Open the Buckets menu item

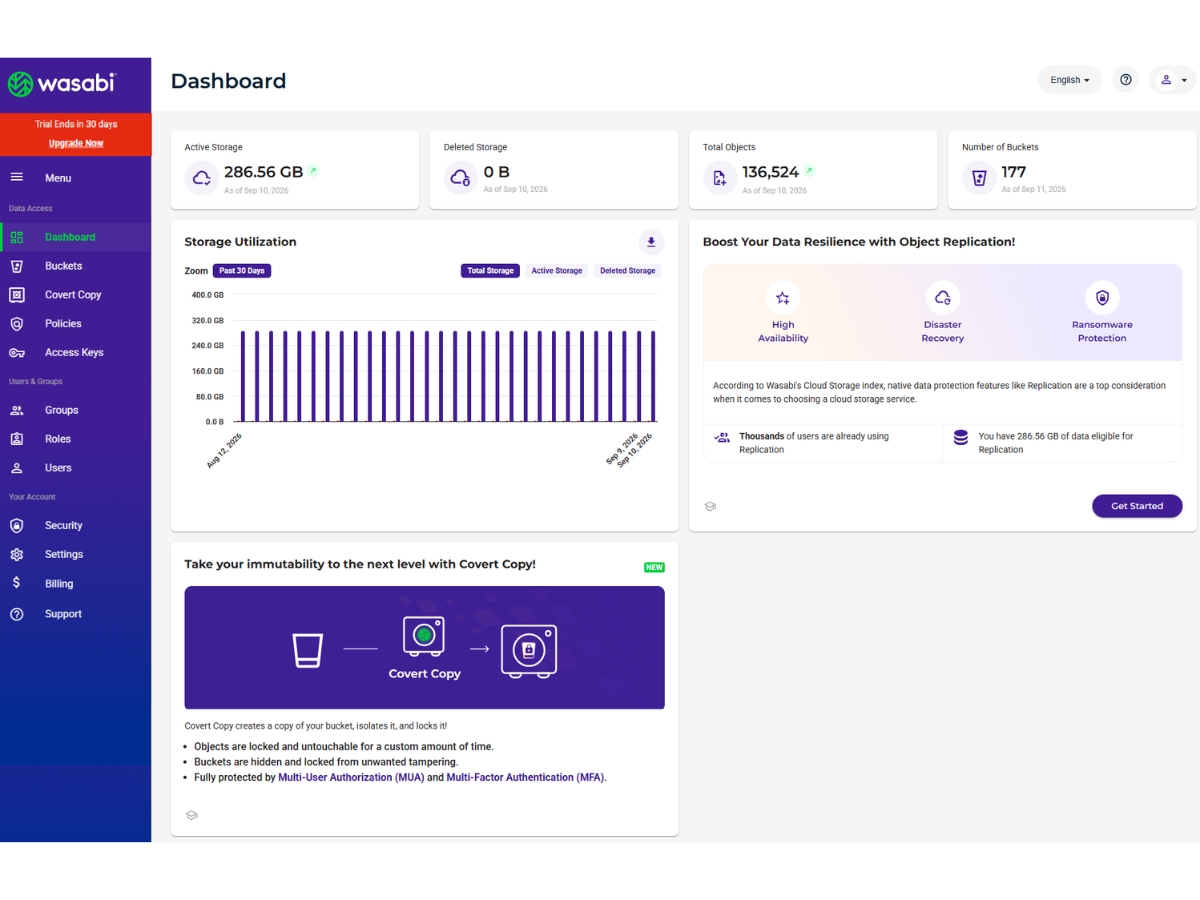click(75, 266)
